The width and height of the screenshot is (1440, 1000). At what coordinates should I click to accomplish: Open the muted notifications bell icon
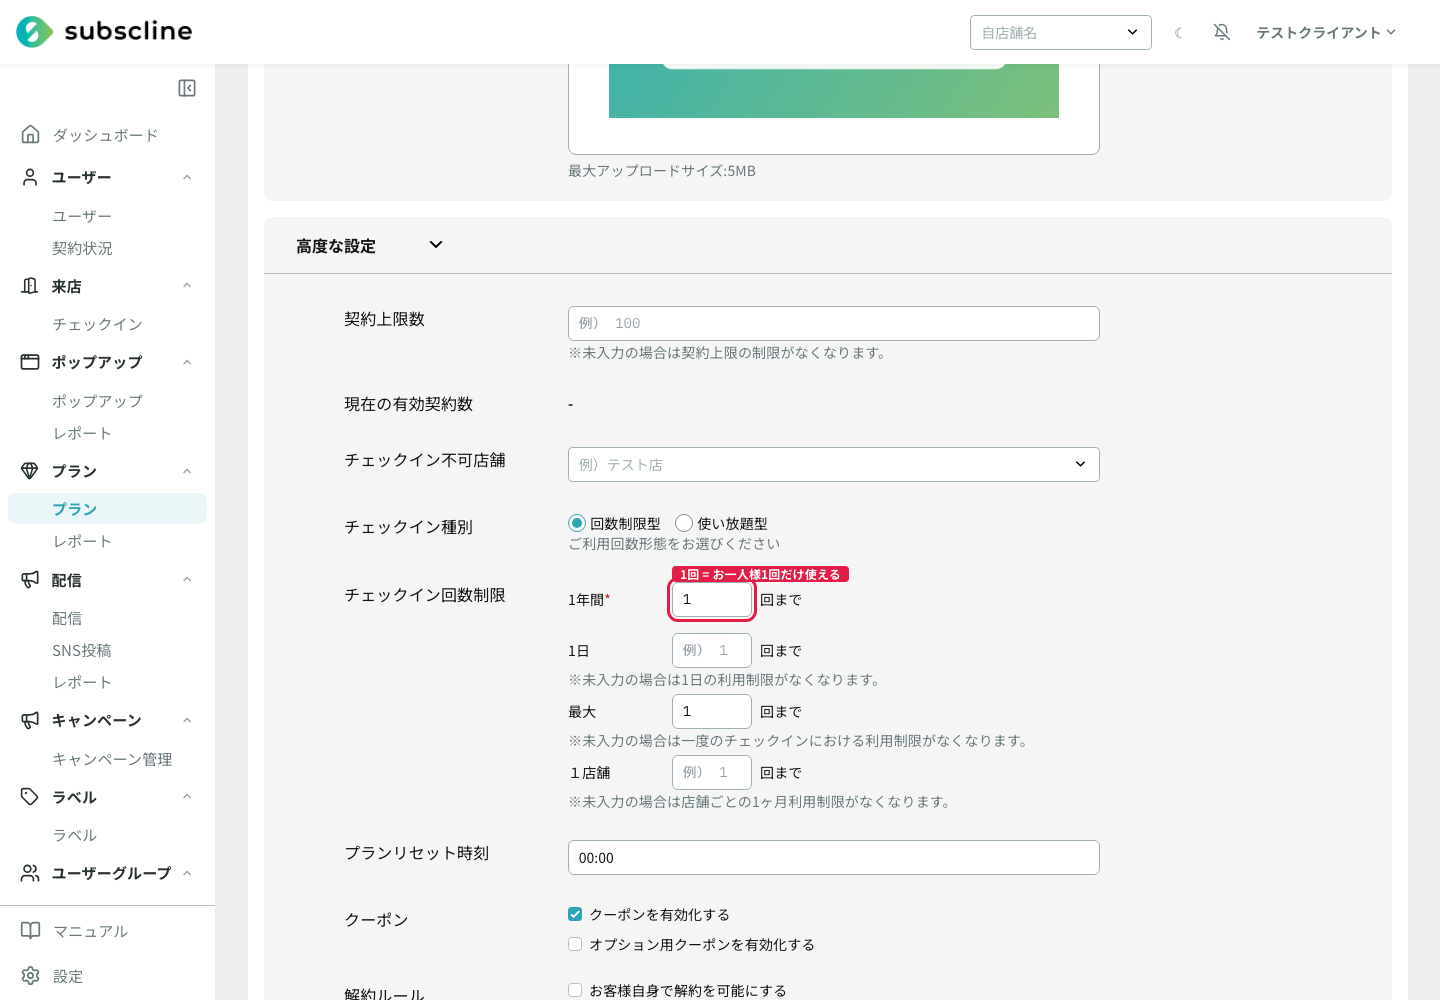point(1222,32)
